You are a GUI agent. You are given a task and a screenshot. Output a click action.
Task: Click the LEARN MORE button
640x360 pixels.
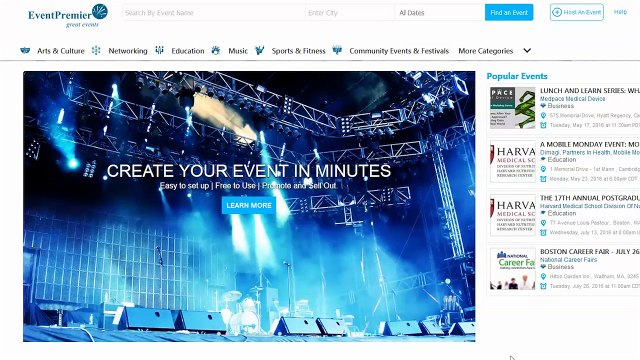249,205
